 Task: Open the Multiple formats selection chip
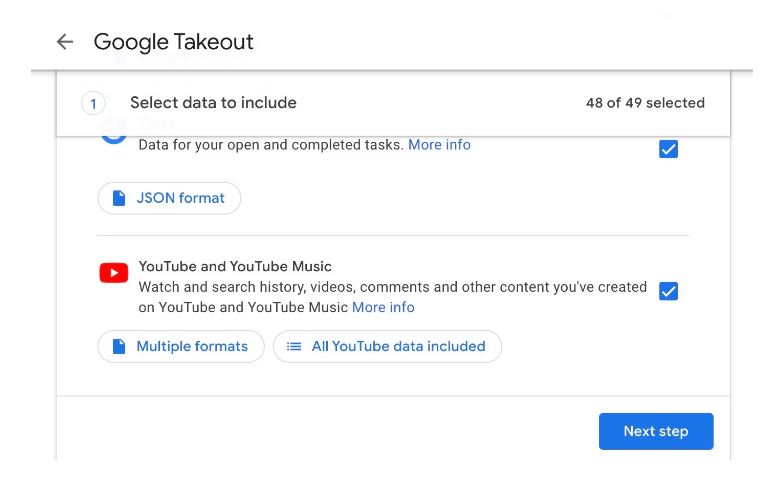181,347
